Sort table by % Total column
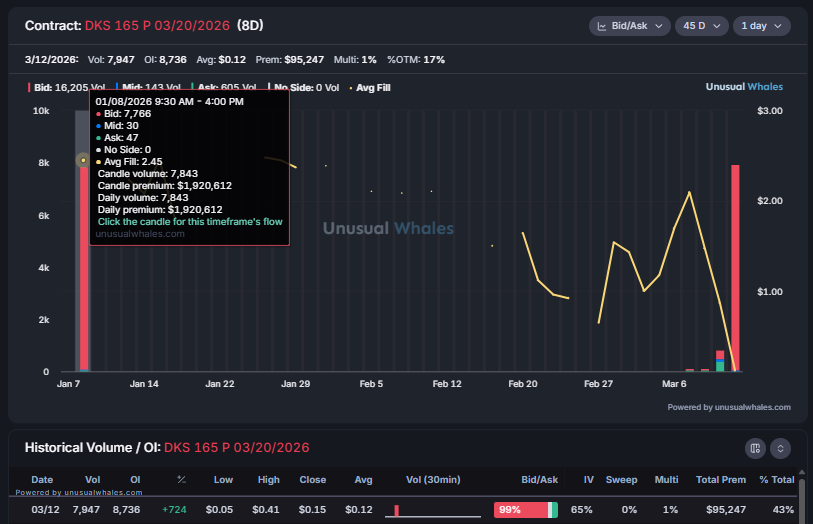Viewport: 813px width, 524px height. point(776,479)
